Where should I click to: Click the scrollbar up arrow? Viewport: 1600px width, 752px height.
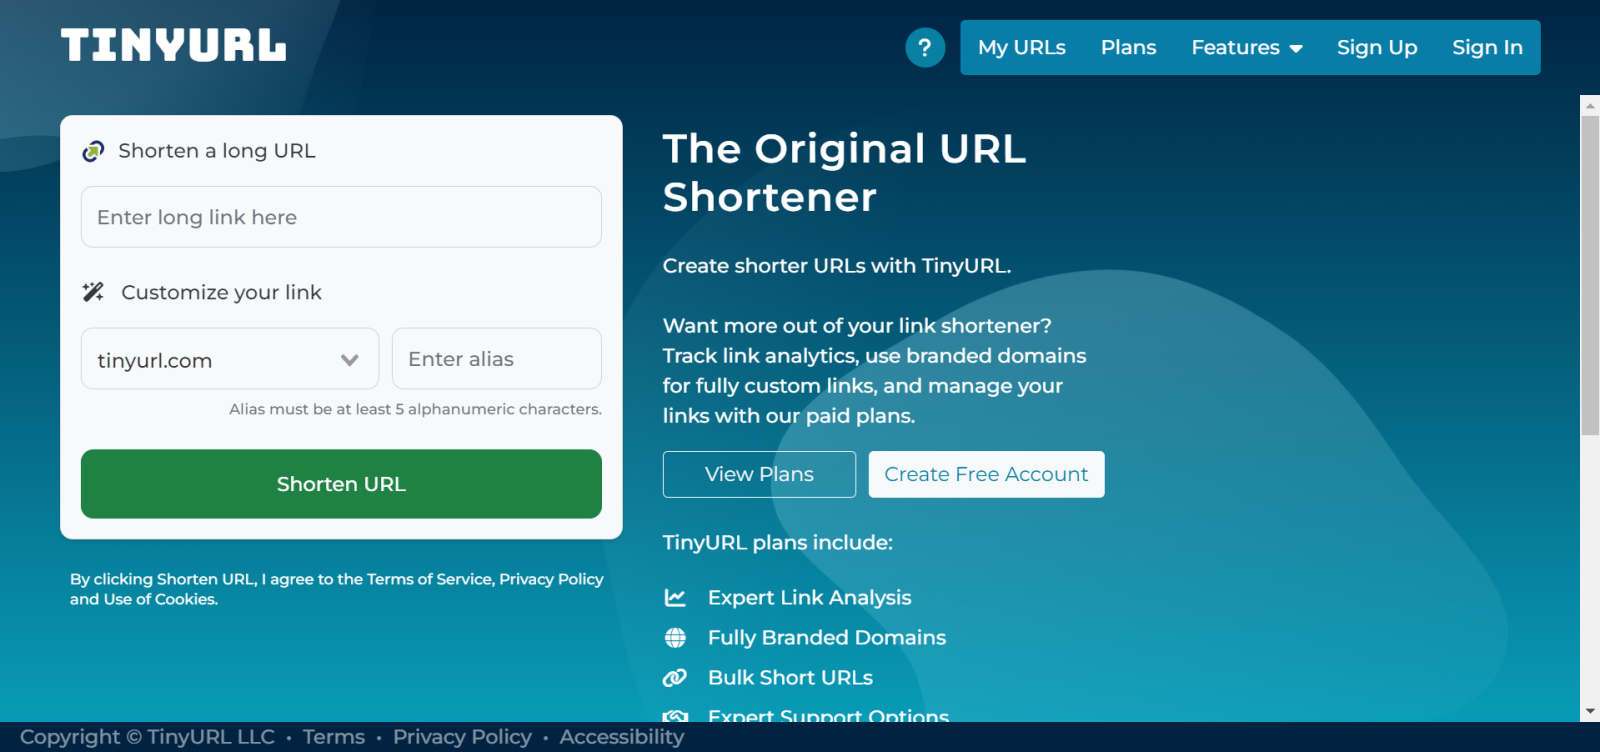coord(1590,105)
